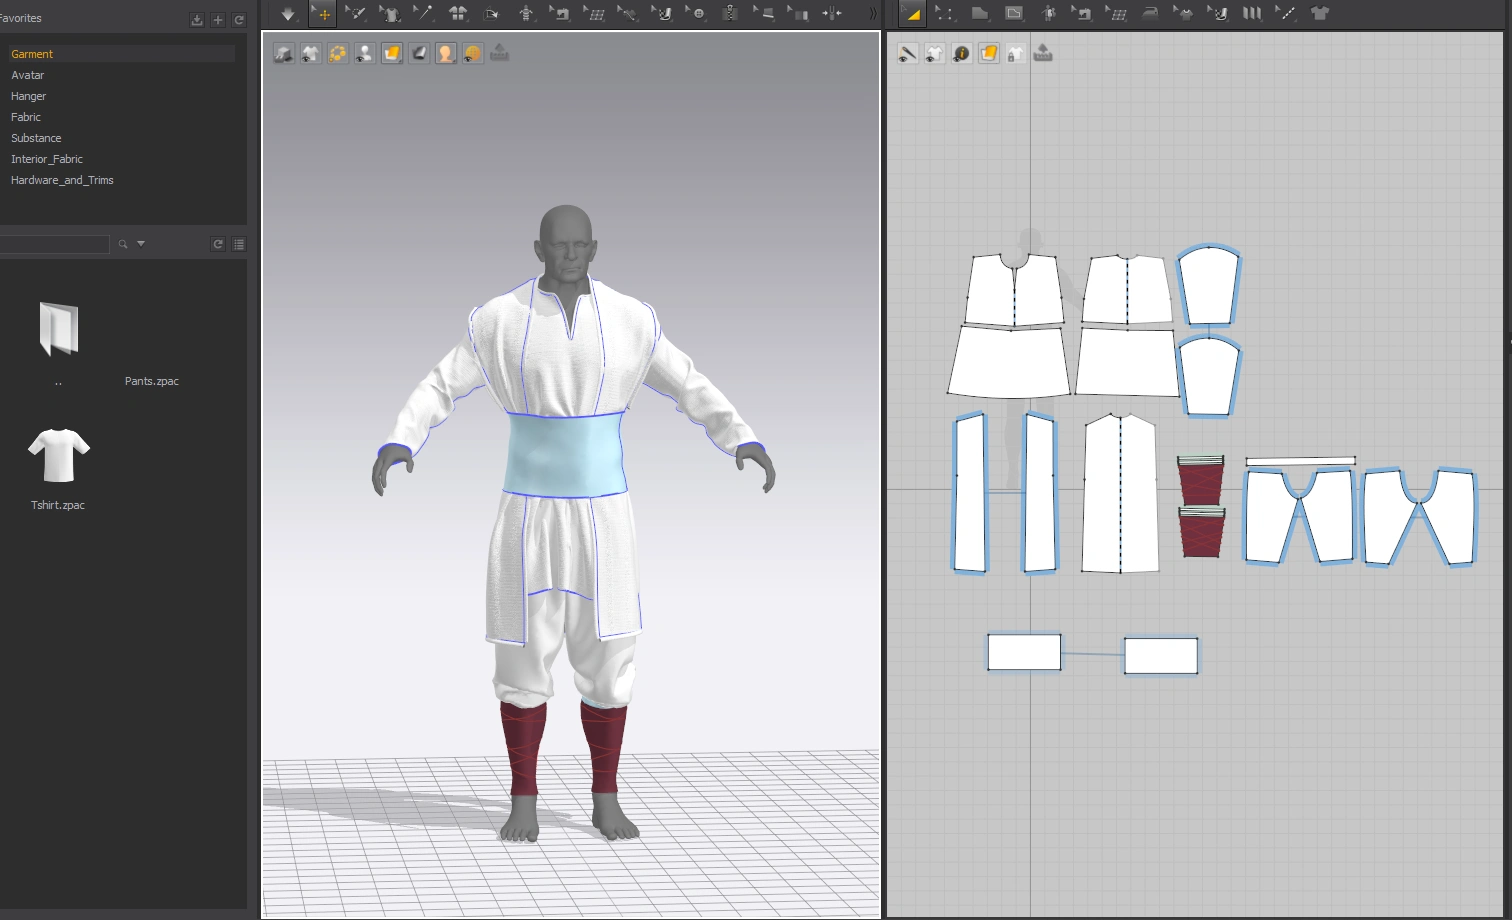
Task: Open the search filter dropdown arrow
Action: click(x=141, y=244)
